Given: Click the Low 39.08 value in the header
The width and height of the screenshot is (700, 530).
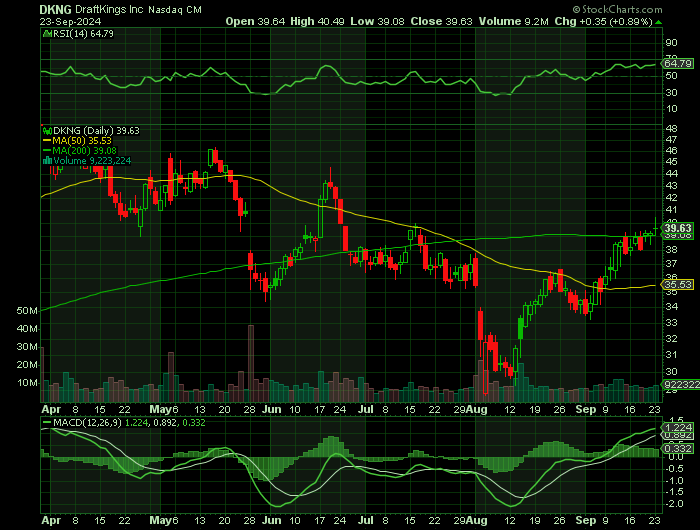Looking at the screenshot, I should click(377, 21).
